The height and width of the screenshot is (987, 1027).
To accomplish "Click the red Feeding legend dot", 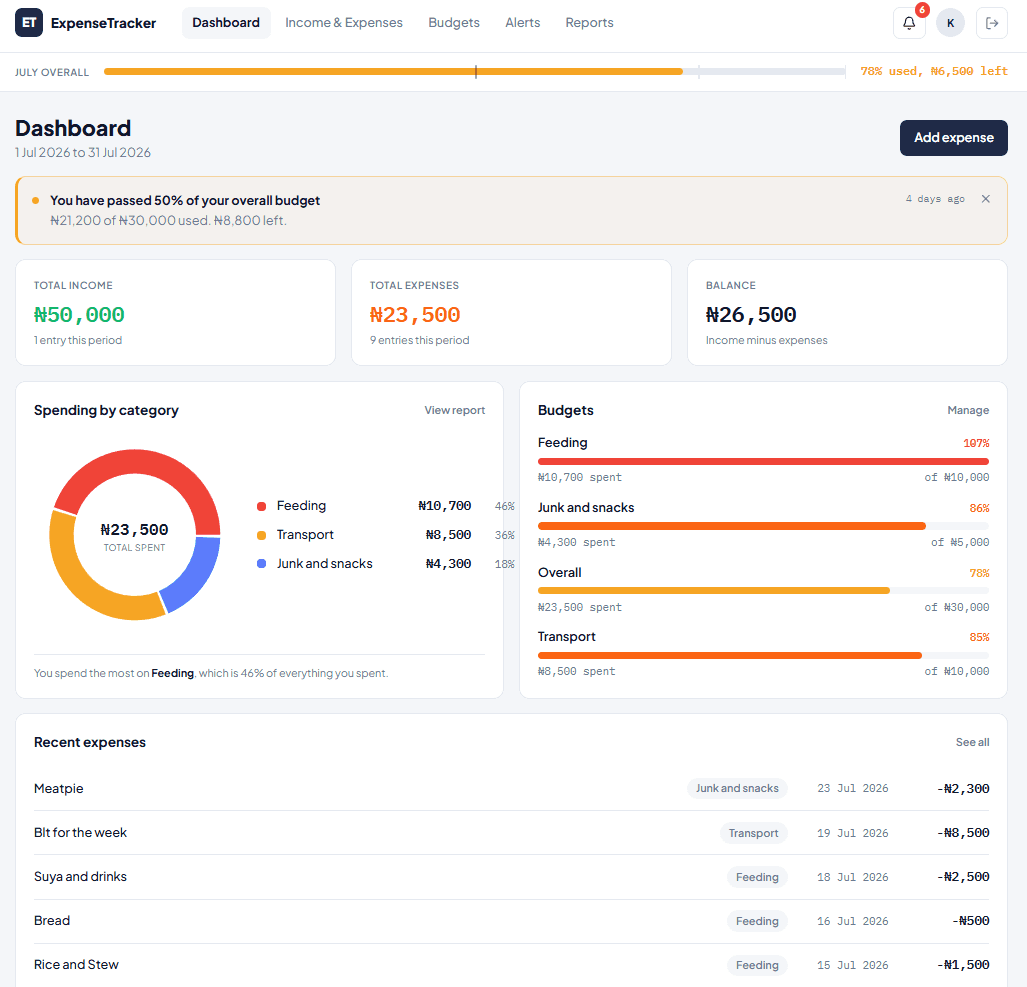I will point(261,506).
